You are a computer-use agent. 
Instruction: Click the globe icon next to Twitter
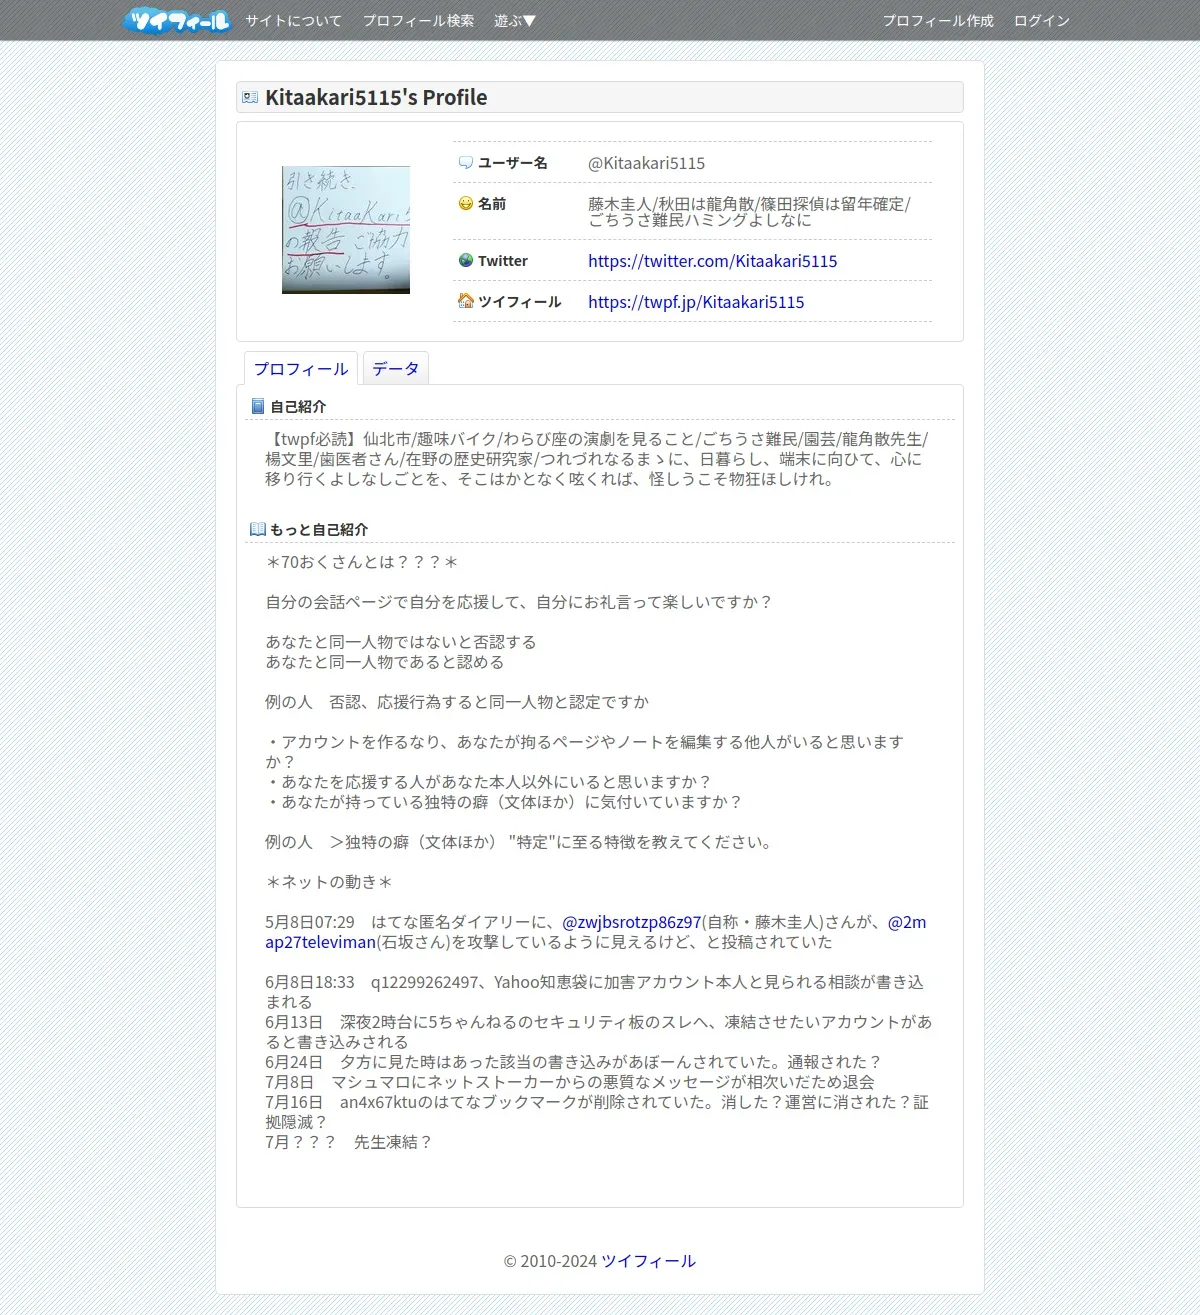coord(466,260)
